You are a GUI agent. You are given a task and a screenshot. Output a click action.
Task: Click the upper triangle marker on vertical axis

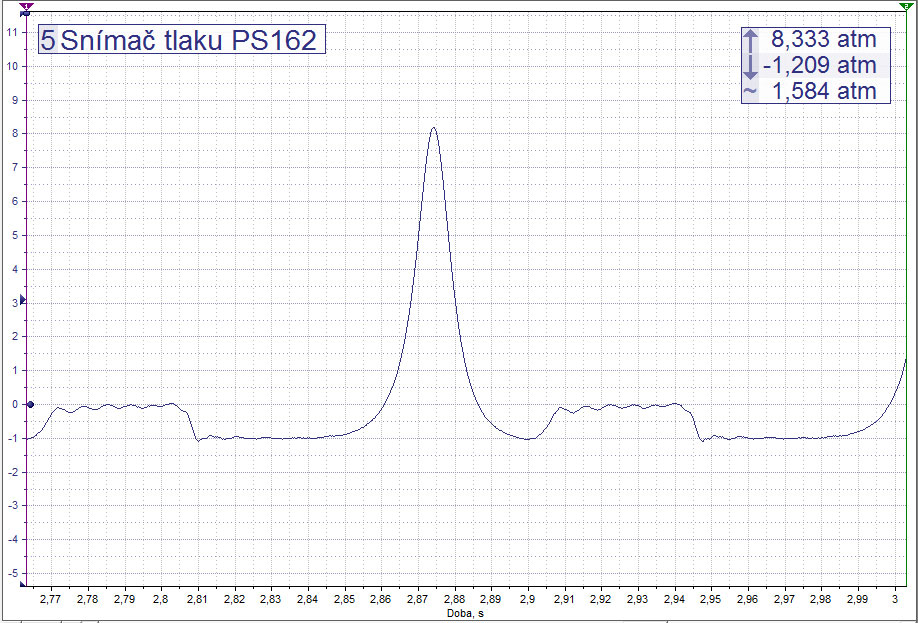click(x=23, y=300)
